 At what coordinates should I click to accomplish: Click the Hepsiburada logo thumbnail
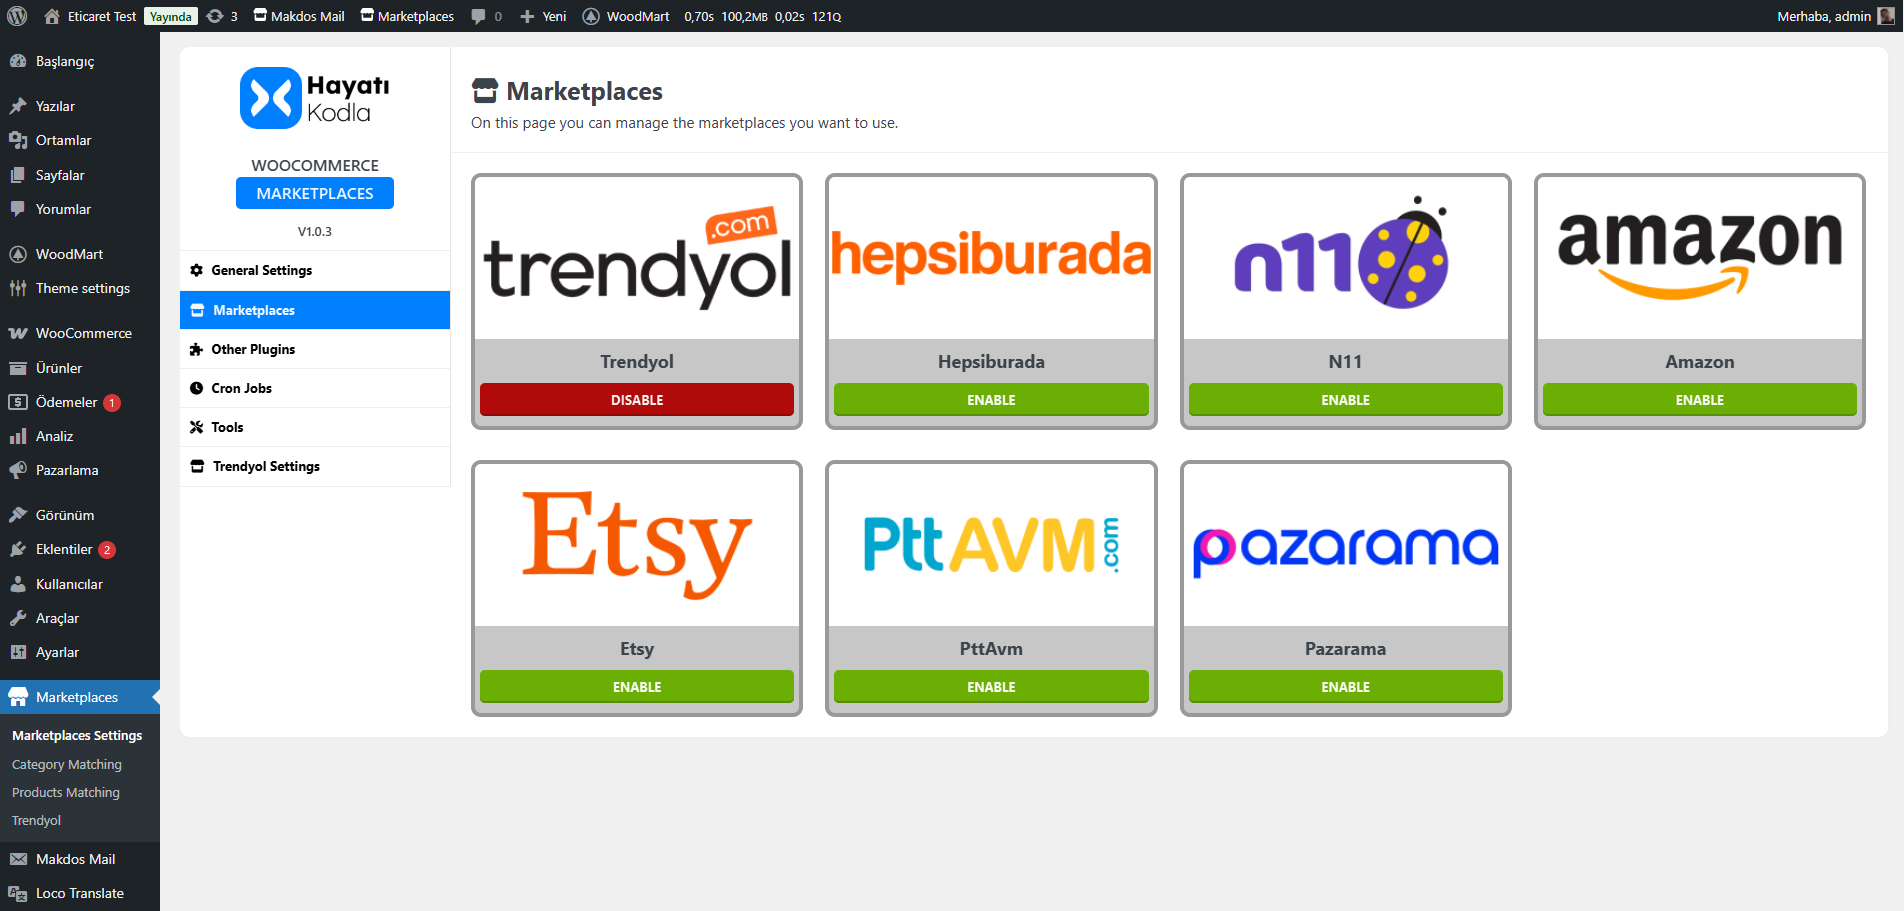coord(991,258)
